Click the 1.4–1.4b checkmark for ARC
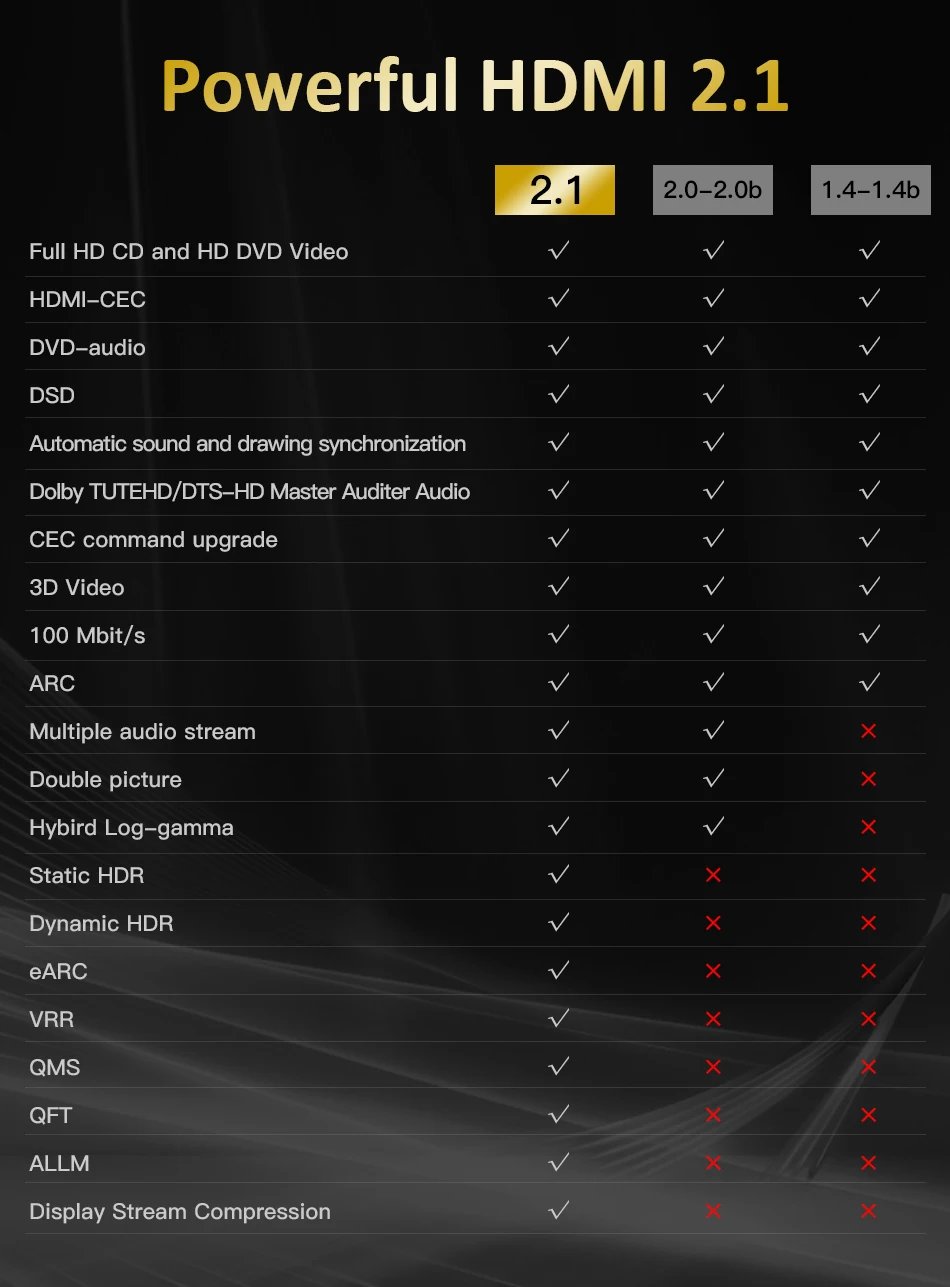950x1287 pixels. (x=869, y=682)
